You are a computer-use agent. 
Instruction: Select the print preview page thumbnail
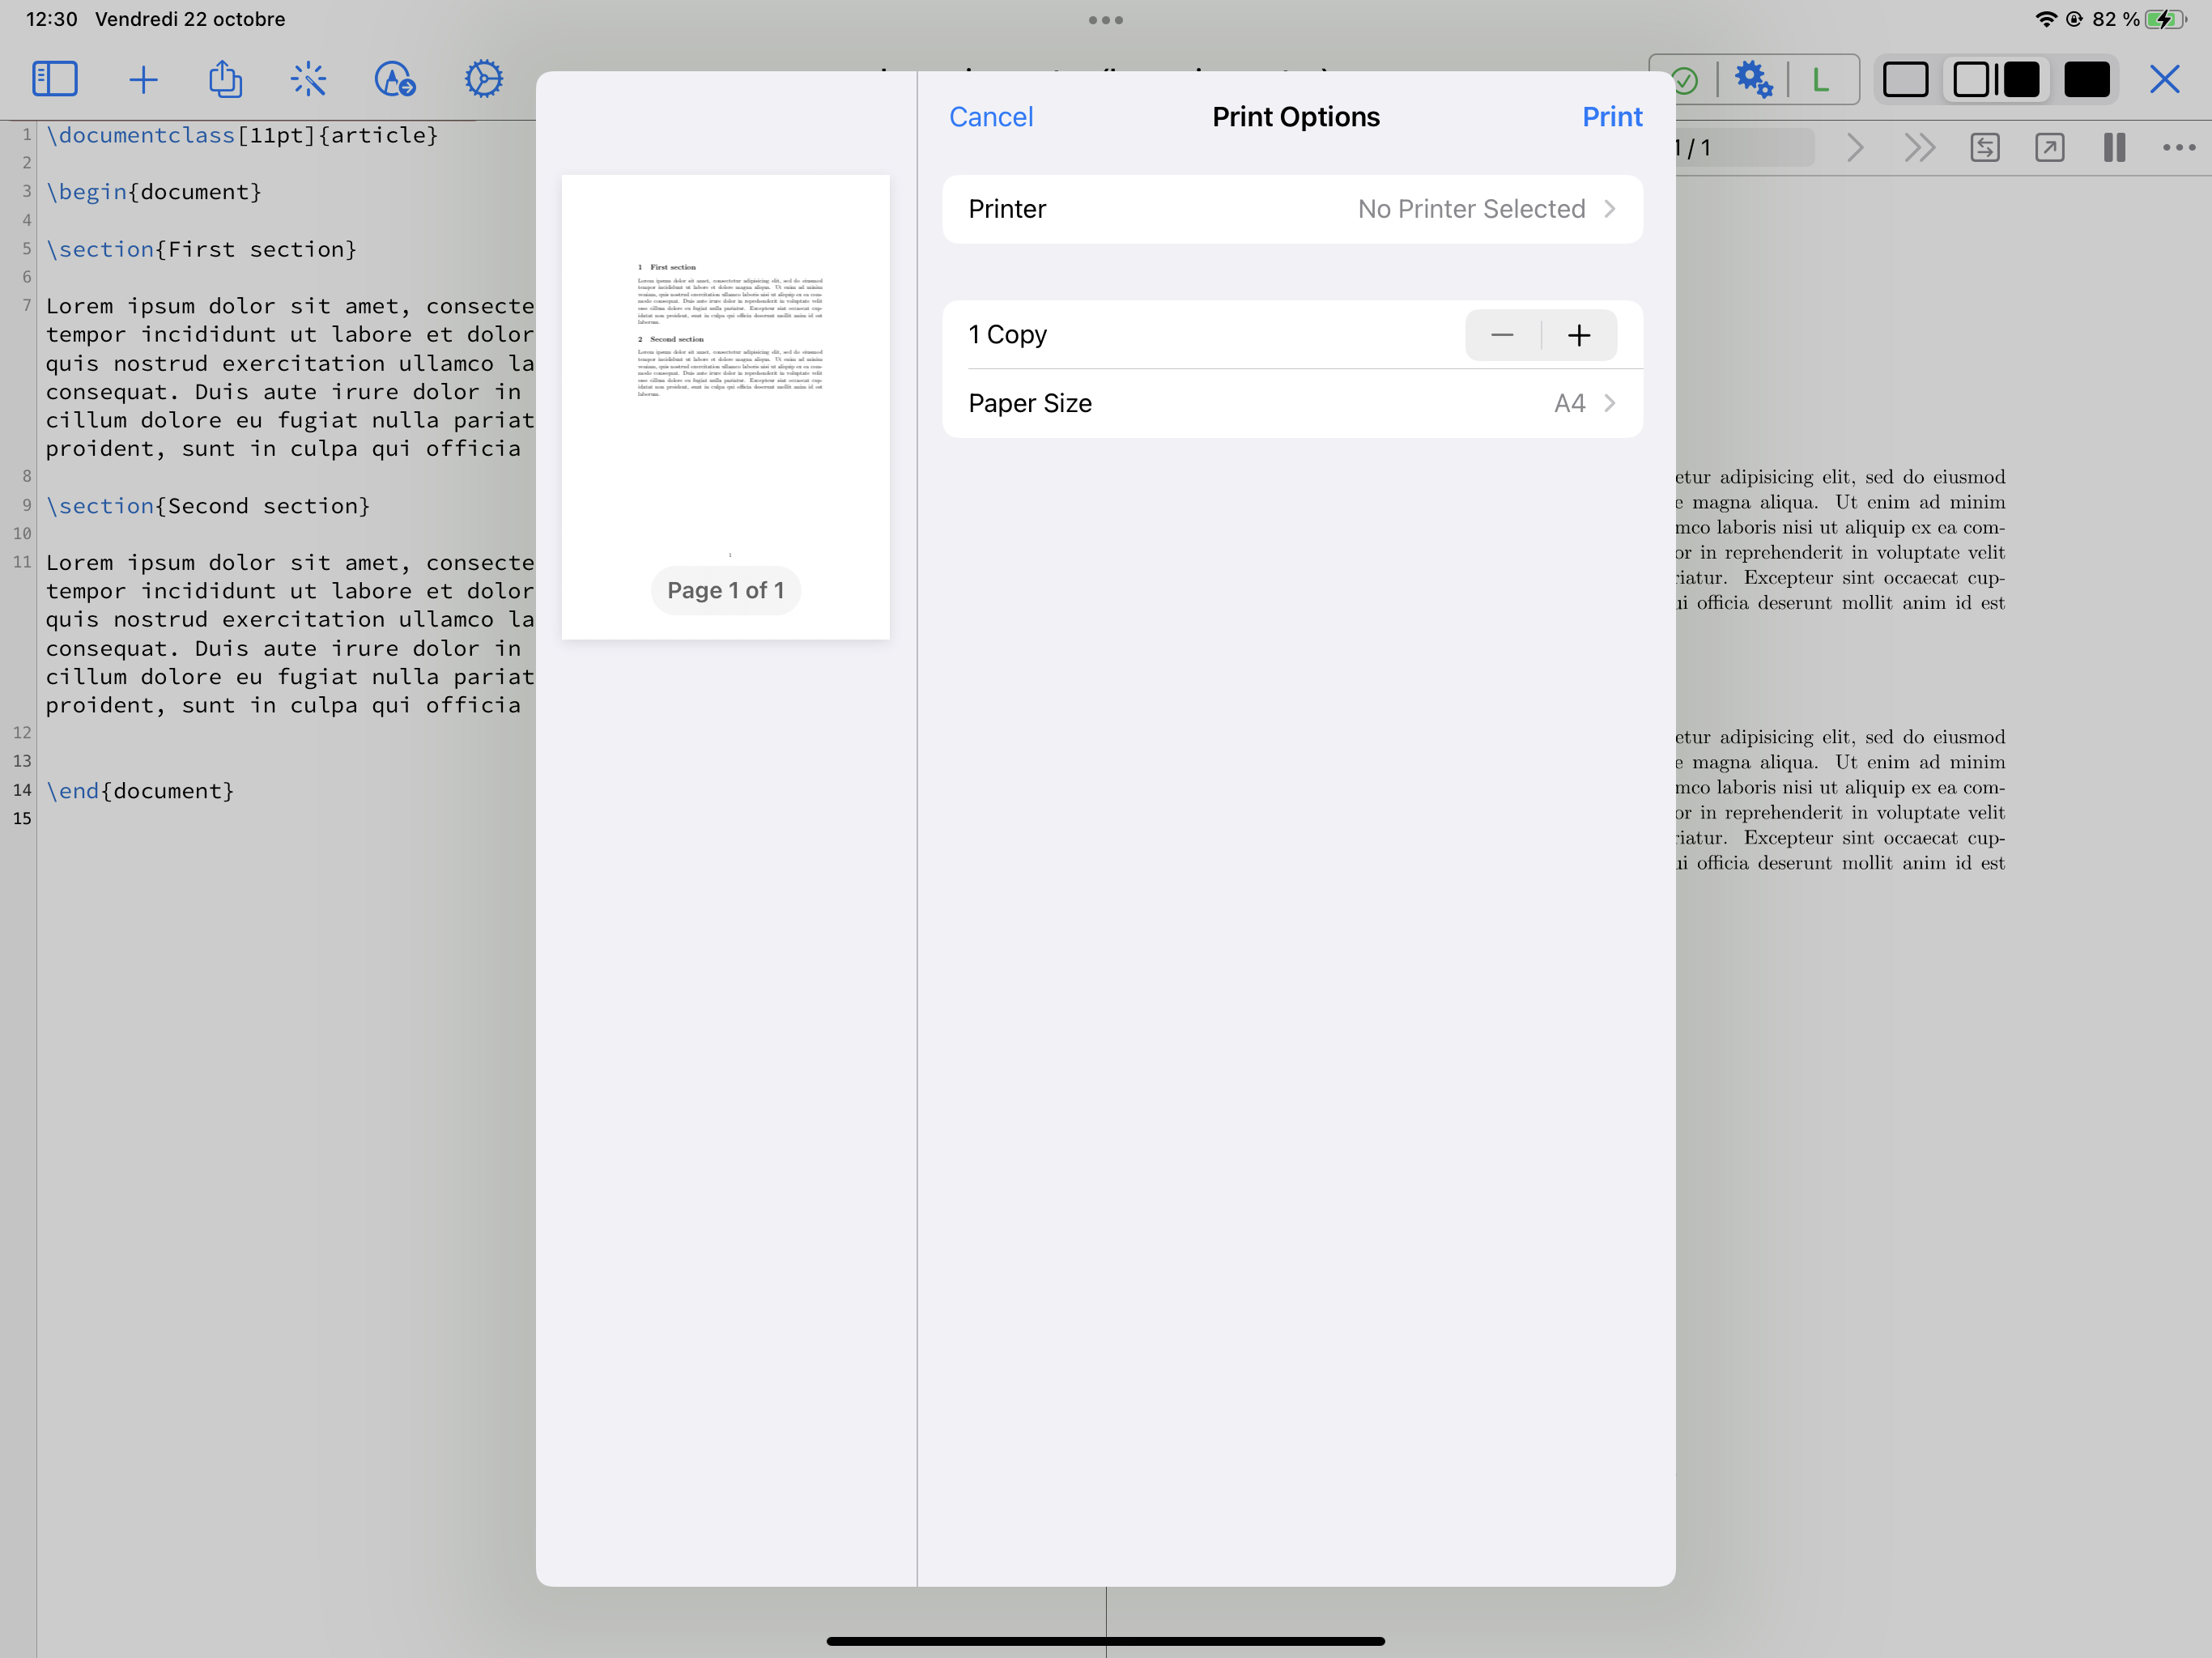(725, 407)
